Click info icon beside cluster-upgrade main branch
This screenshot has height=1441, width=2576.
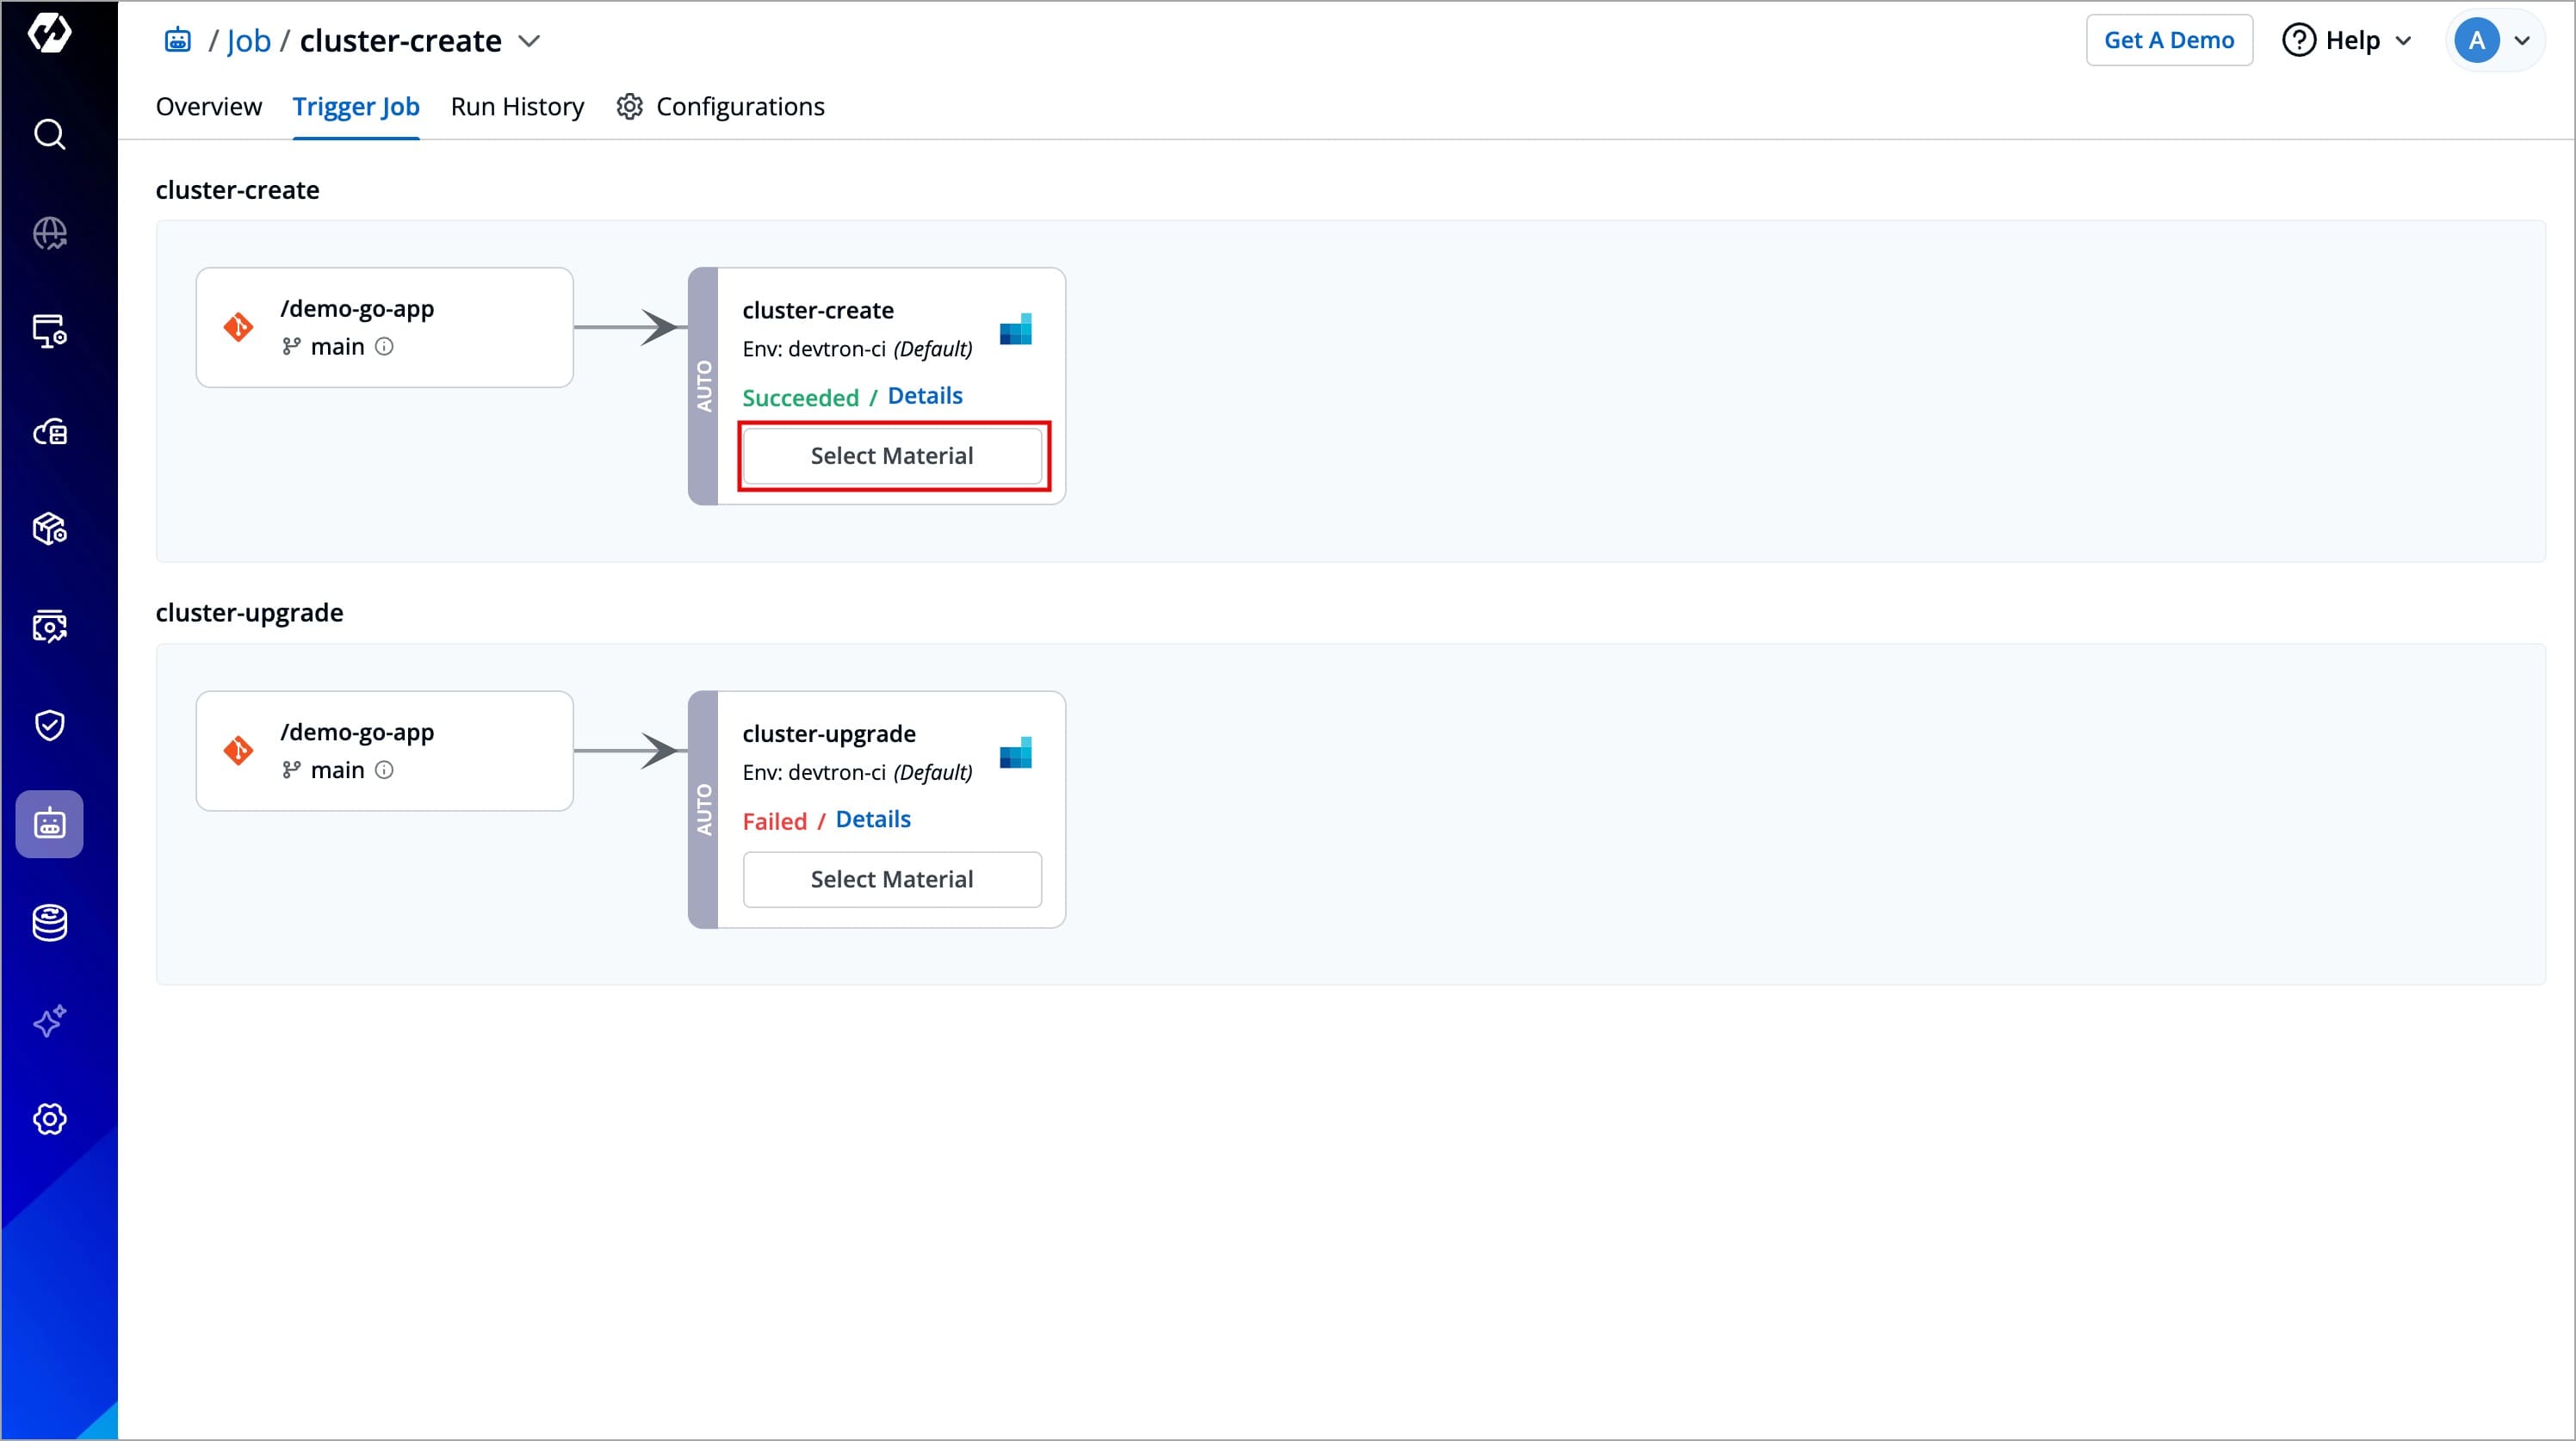point(384,770)
